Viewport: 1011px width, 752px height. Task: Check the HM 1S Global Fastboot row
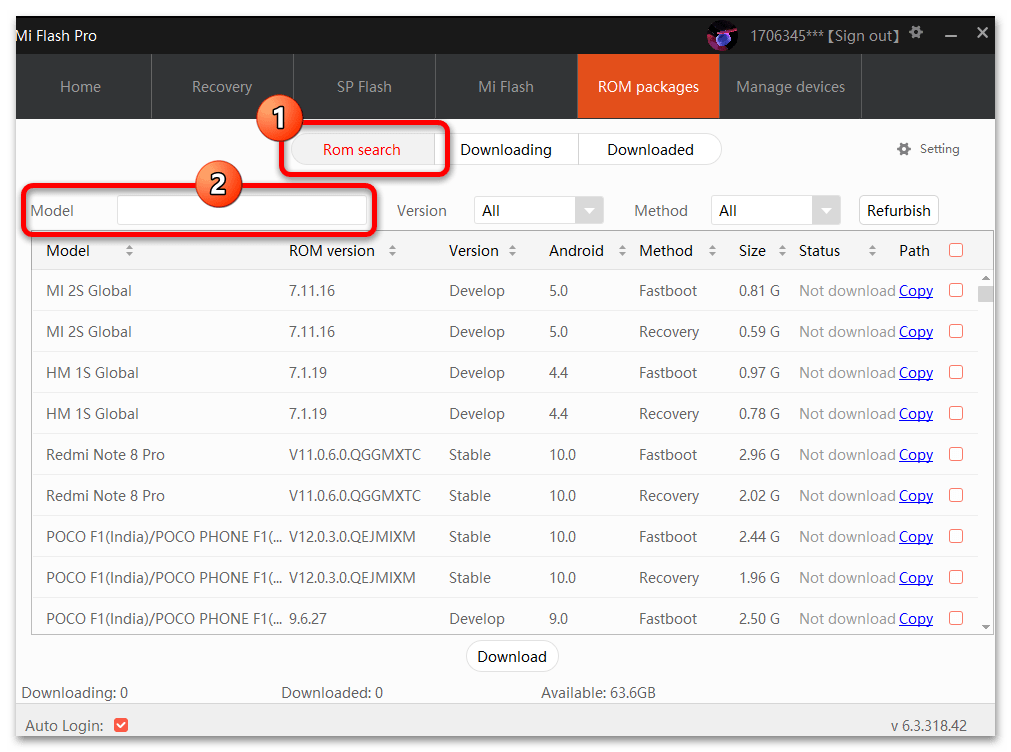click(956, 372)
